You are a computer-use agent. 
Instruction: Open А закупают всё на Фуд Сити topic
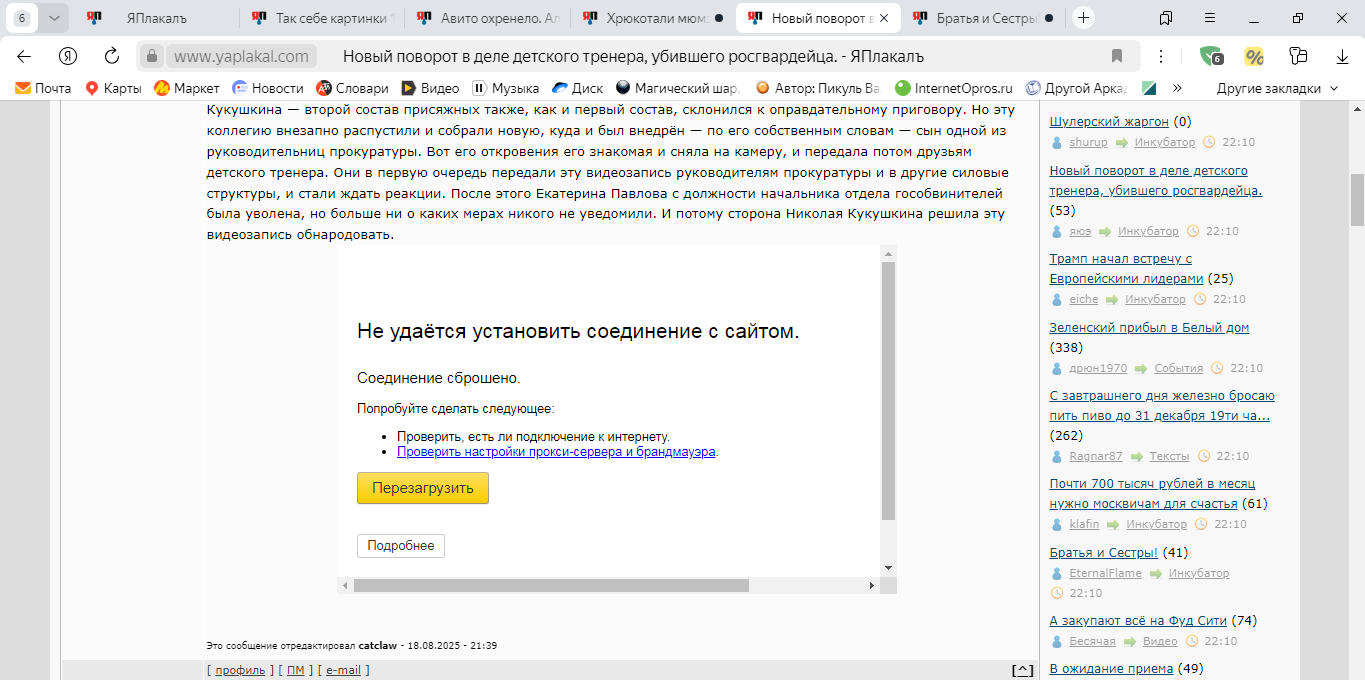click(x=1138, y=620)
